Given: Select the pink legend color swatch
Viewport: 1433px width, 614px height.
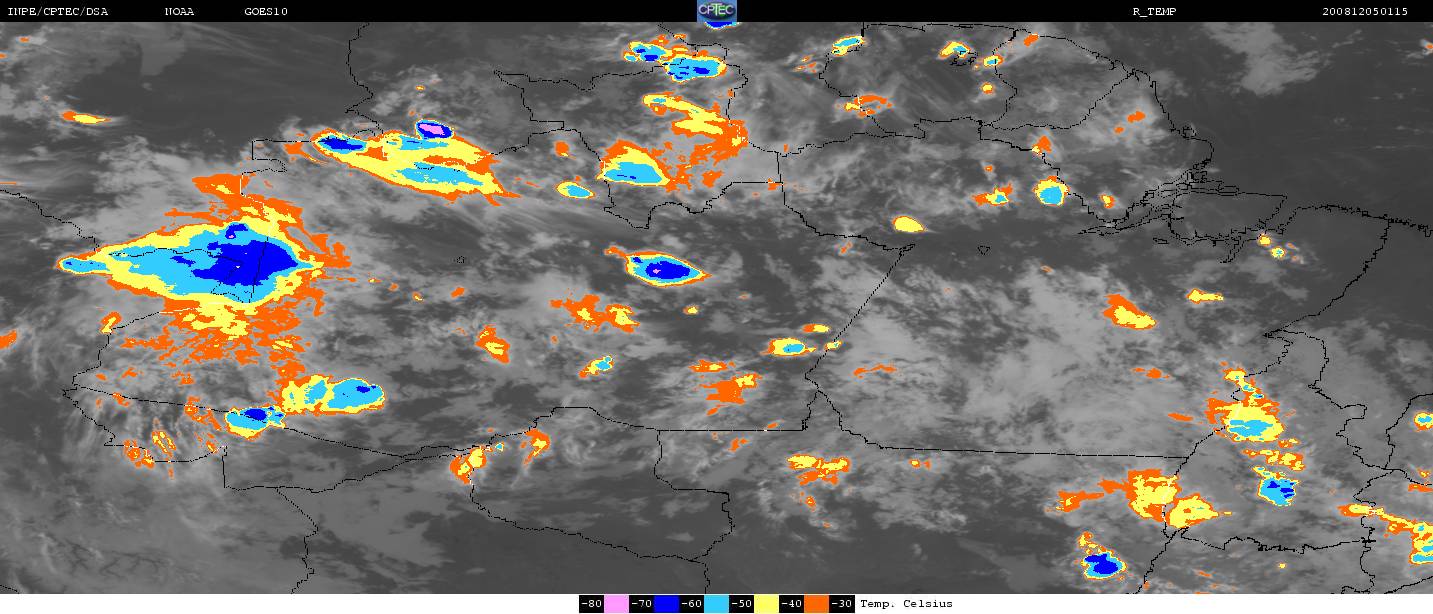Looking at the screenshot, I should coord(617,604).
